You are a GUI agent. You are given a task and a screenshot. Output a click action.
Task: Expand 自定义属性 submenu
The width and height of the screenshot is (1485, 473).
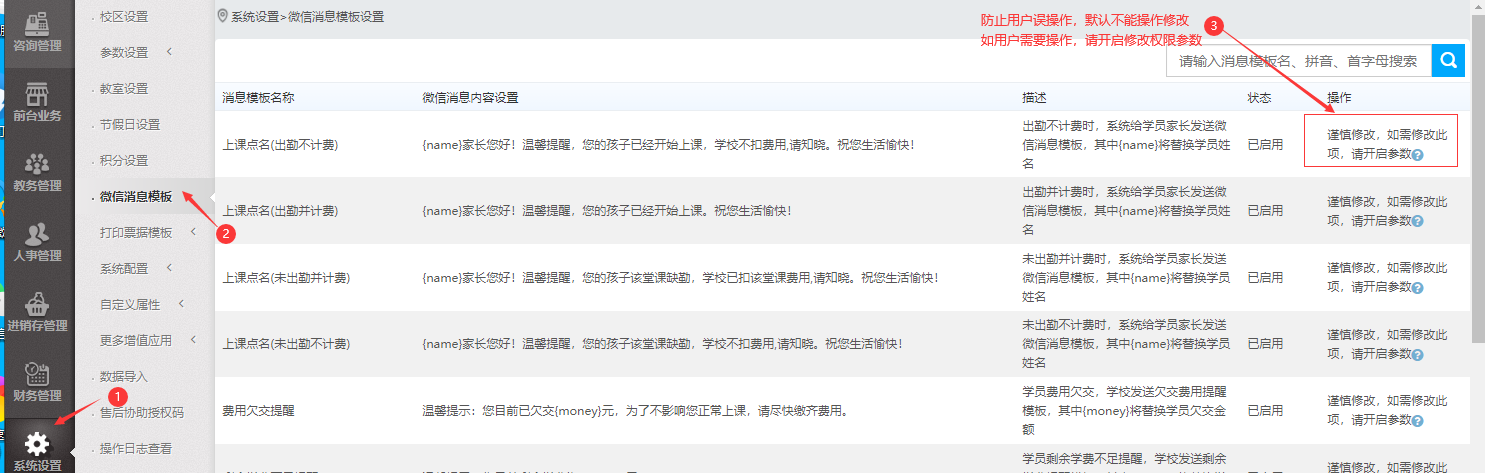[181, 304]
